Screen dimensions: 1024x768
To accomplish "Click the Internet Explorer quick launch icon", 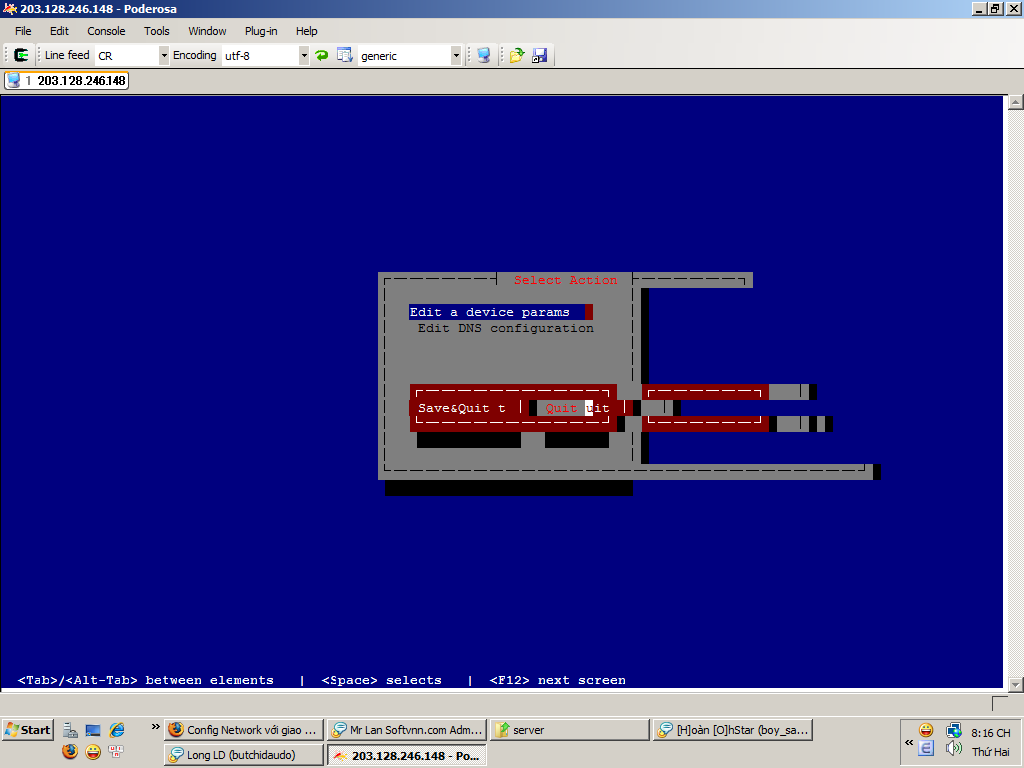I will point(117,730).
